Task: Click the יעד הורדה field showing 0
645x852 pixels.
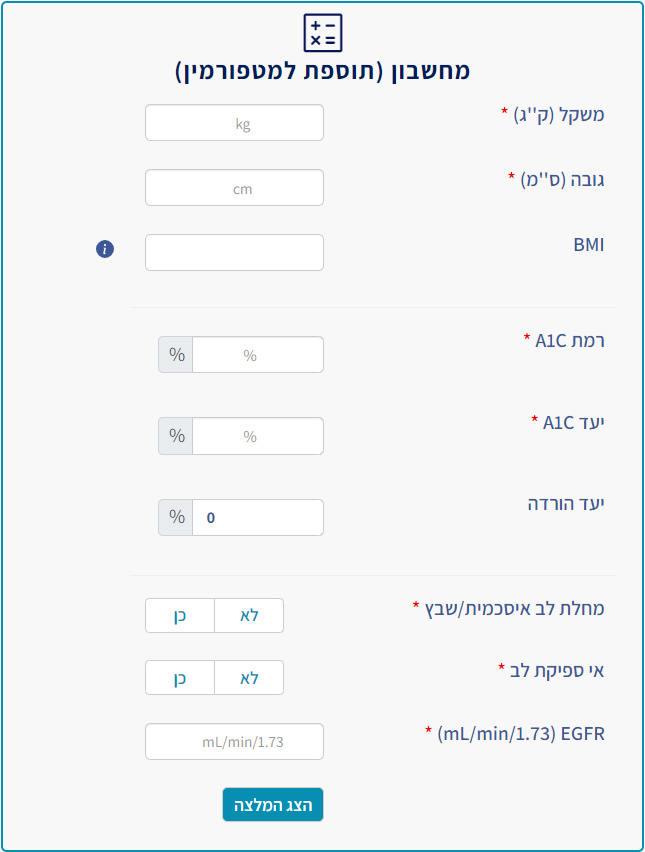Action: [x=258, y=517]
